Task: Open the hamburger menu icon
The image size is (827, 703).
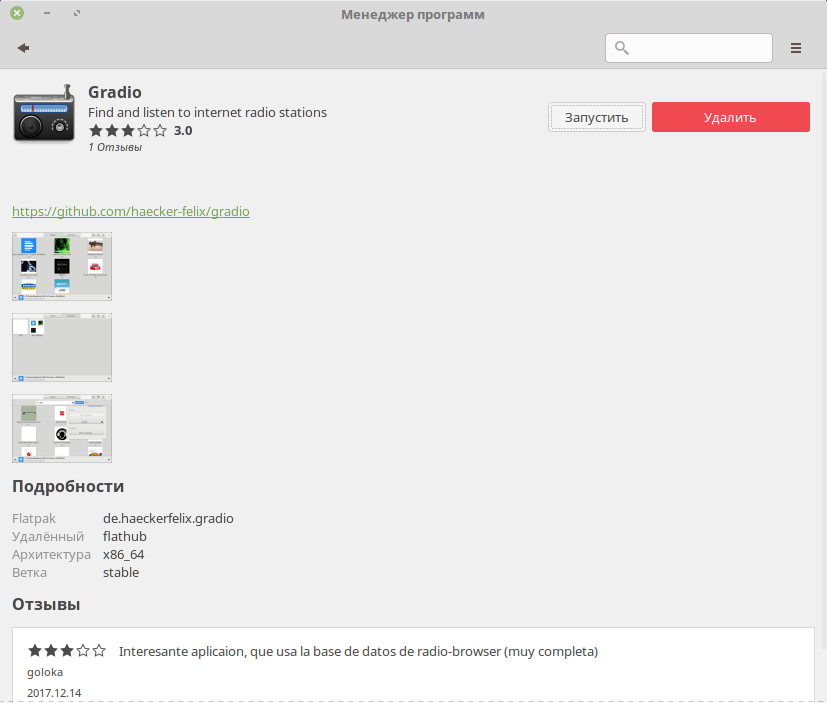Action: pos(796,48)
